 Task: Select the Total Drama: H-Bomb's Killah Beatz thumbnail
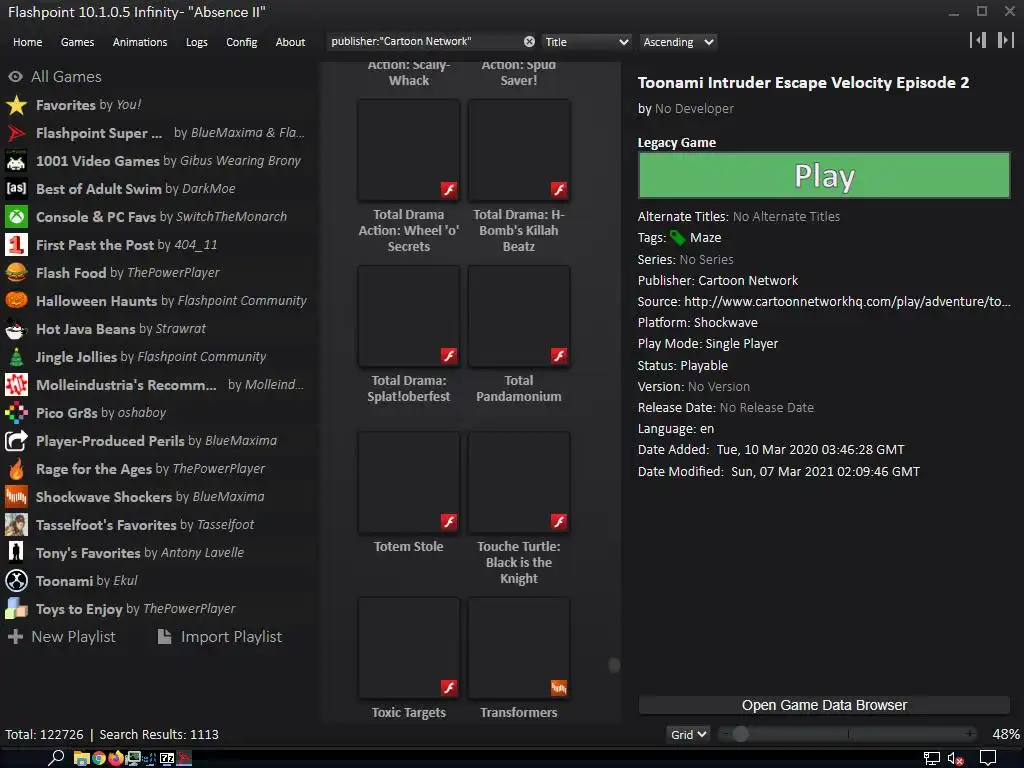pyautogui.click(x=519, y=150)
